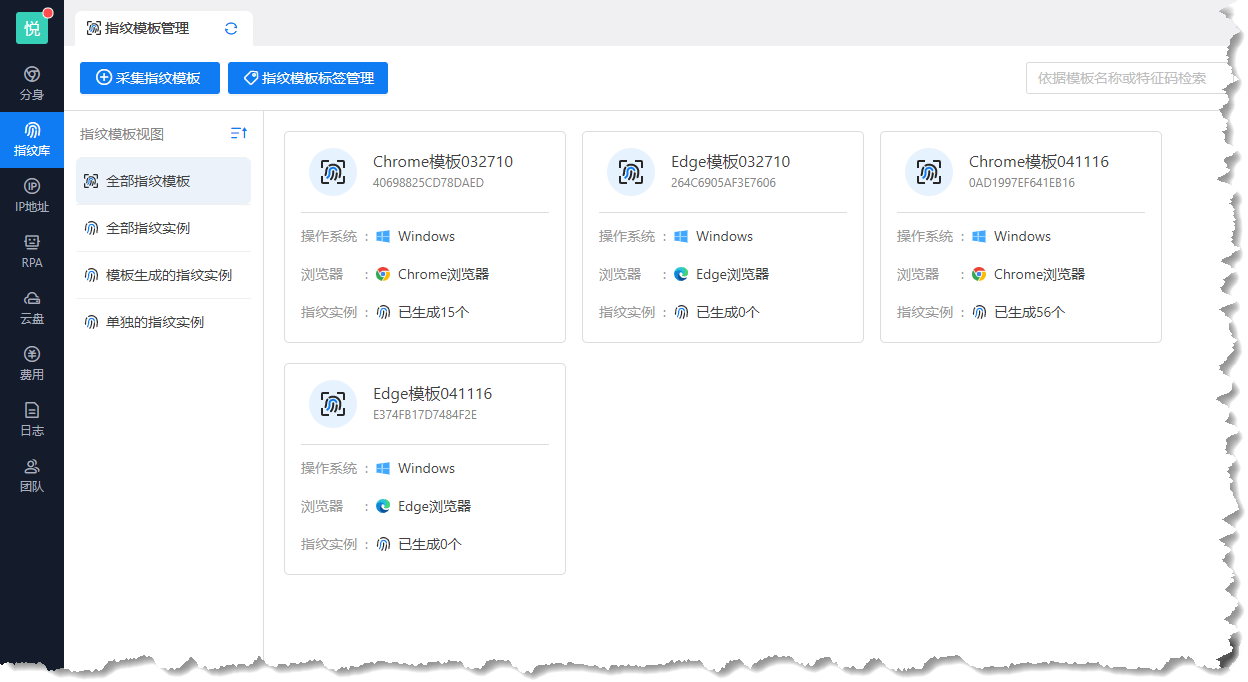Click Chrome浏览器 in Chrome模板032710 card
Screen dimensions: 1248x682
pyautogui.click(x=444, y=274)
